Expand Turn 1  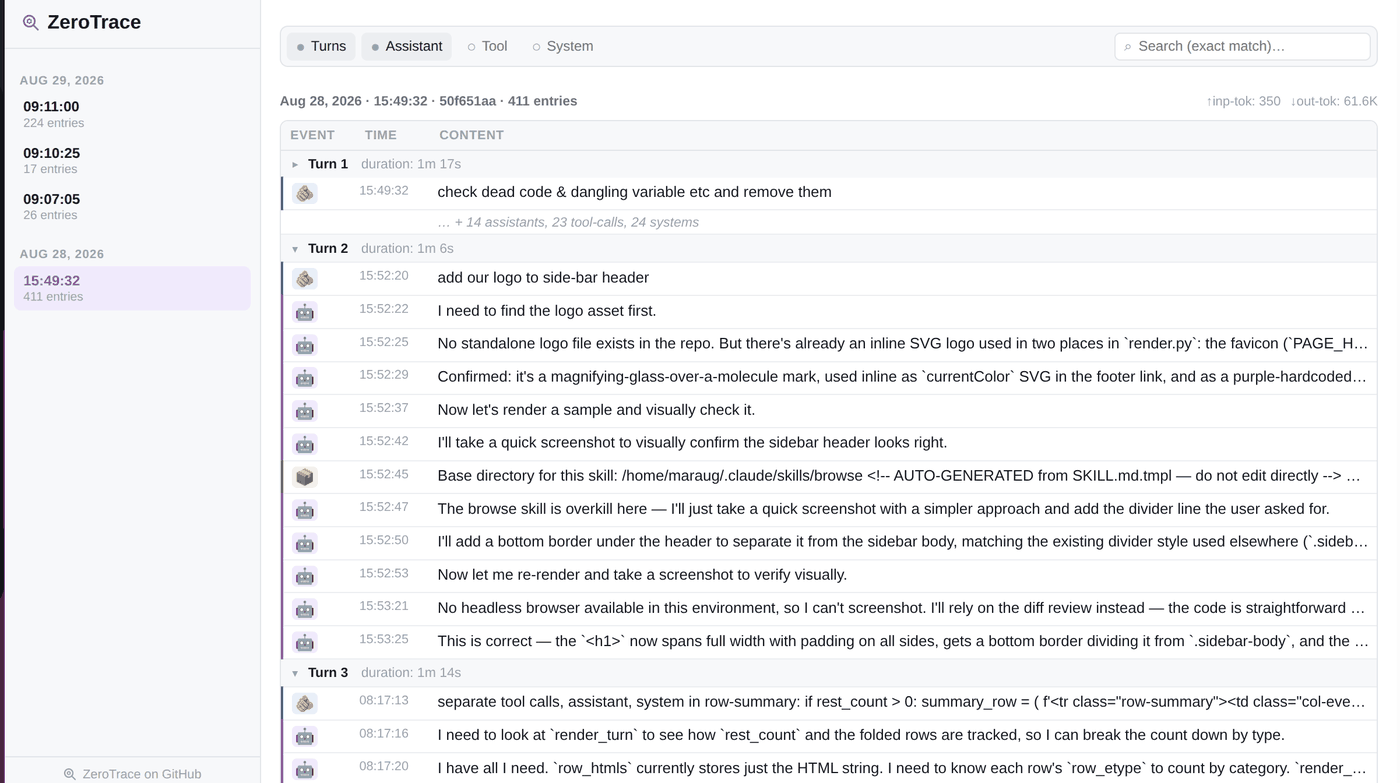295,164
